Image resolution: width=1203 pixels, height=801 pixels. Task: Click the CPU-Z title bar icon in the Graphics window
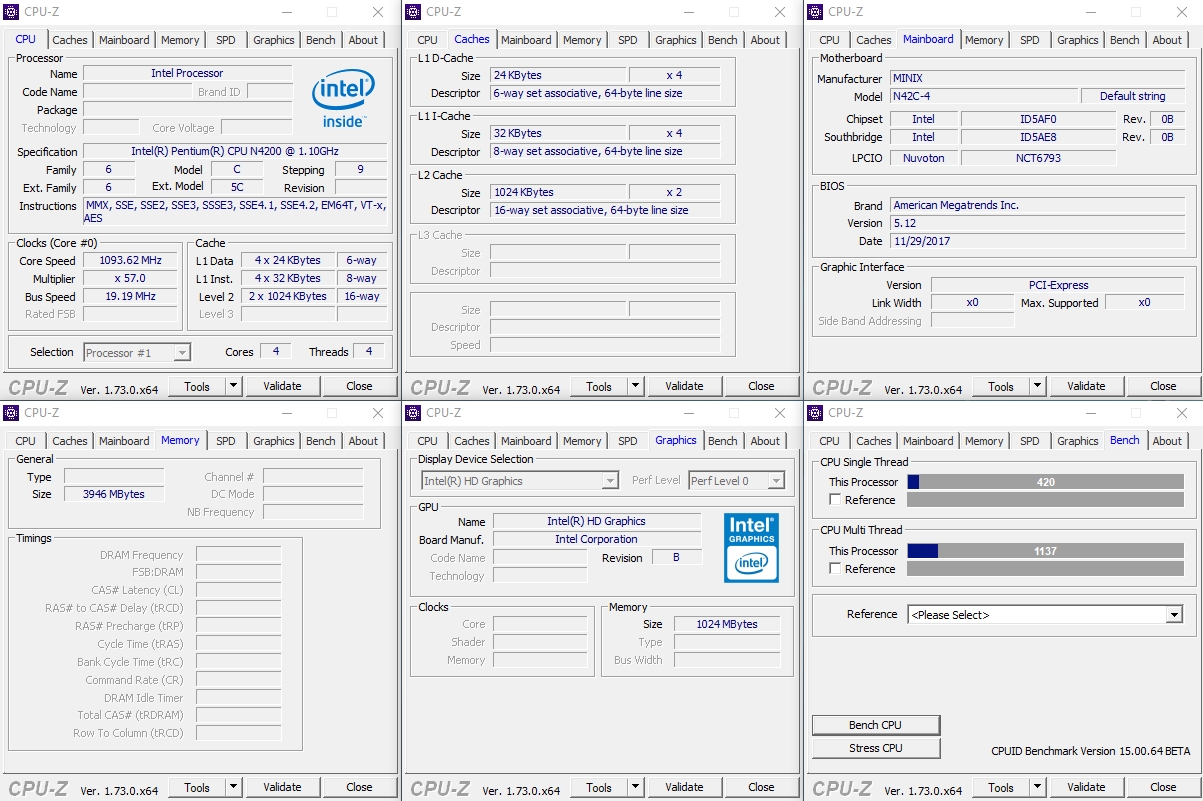(x=413, y=413)
